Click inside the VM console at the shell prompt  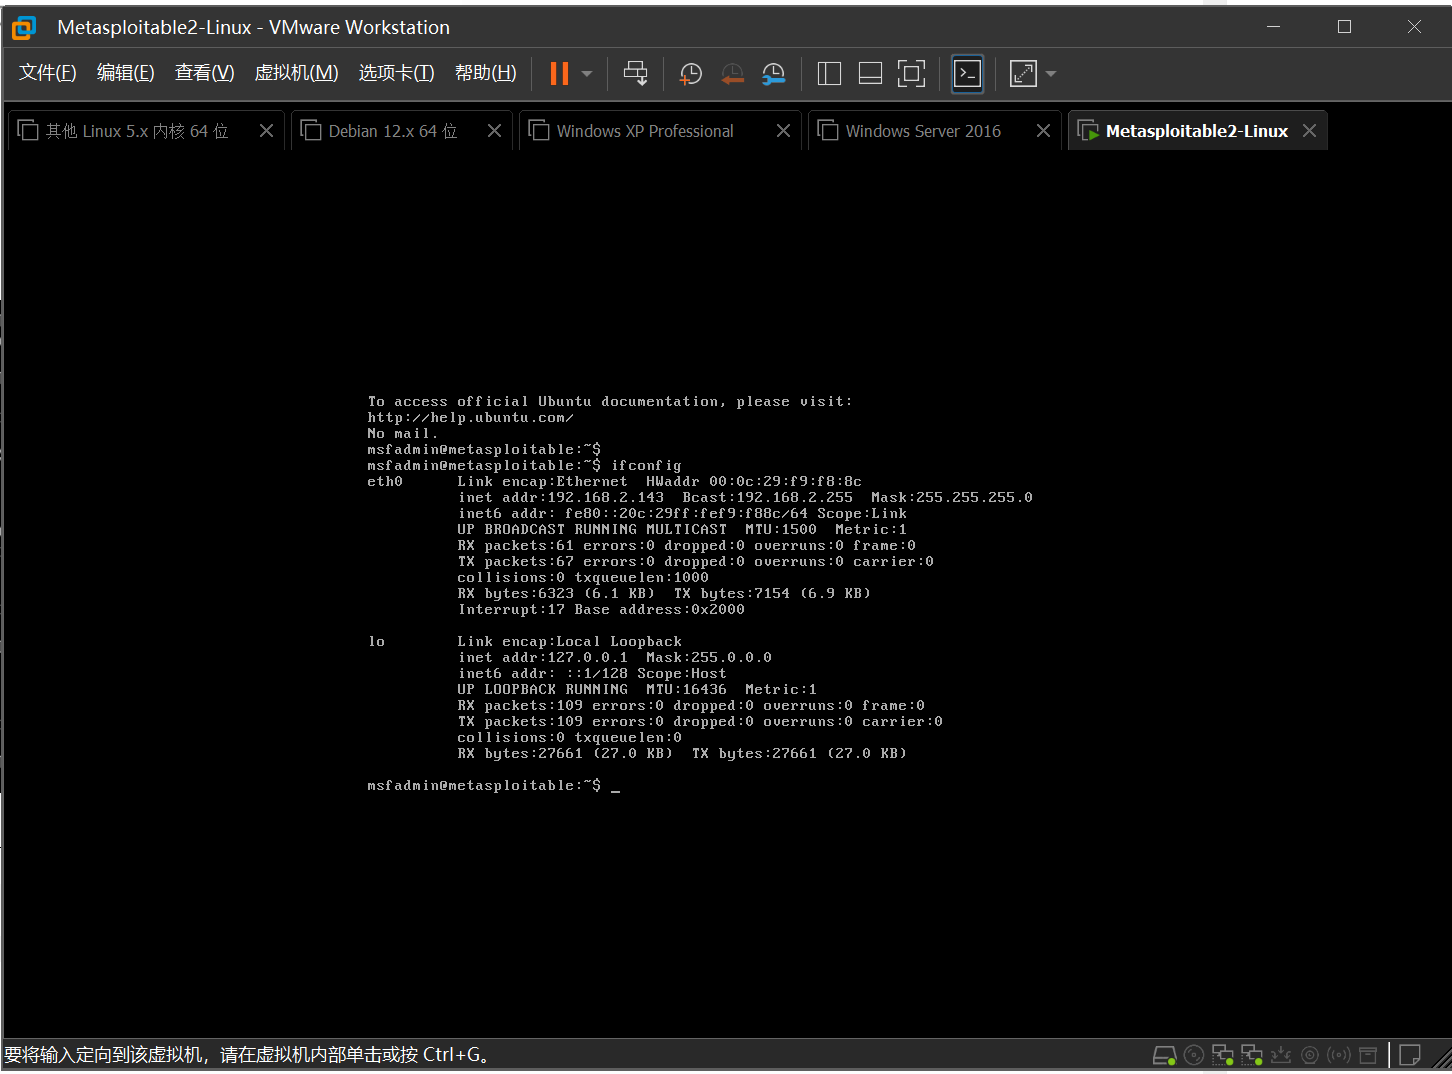[x=493, y=786]
